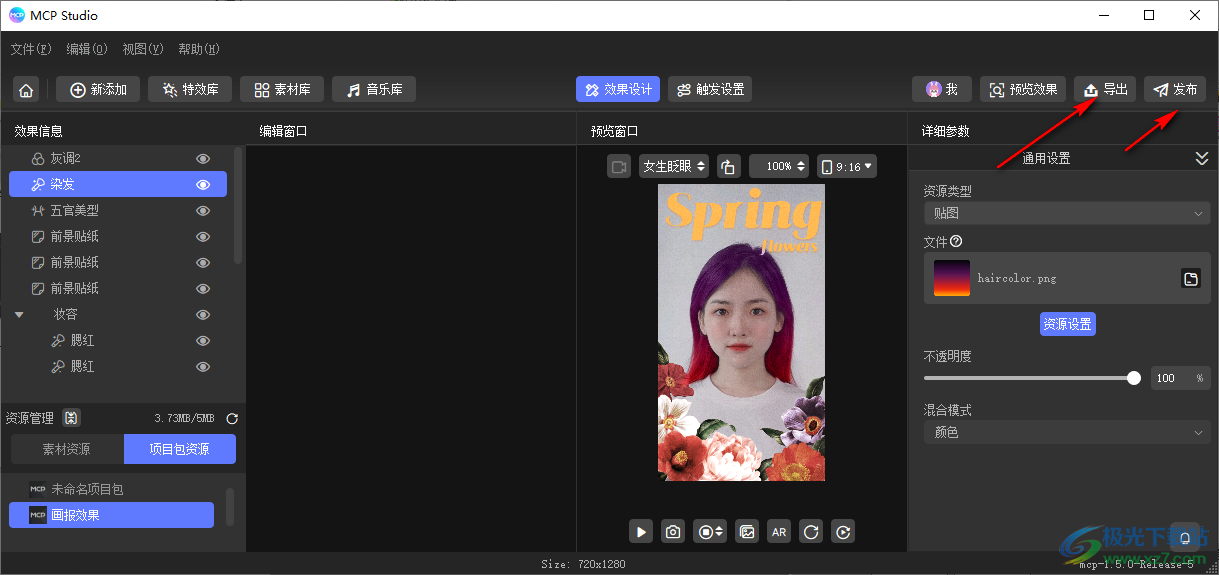Select the 灰调2 effect row
Screen dimensions: 1219x575
(118, 159)
